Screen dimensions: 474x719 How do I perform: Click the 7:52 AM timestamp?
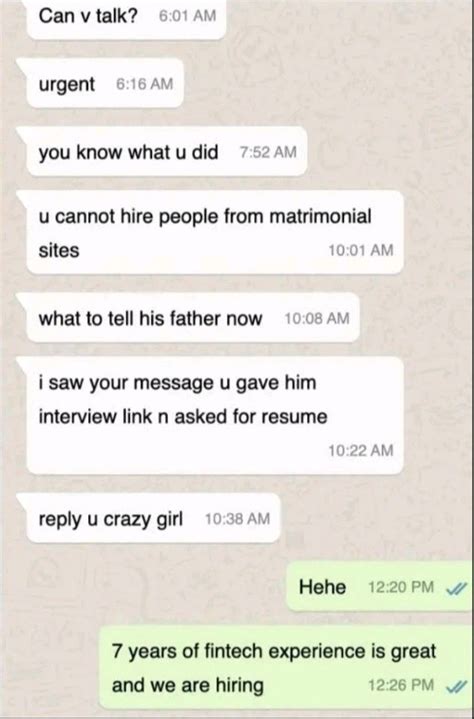(268, 152)
